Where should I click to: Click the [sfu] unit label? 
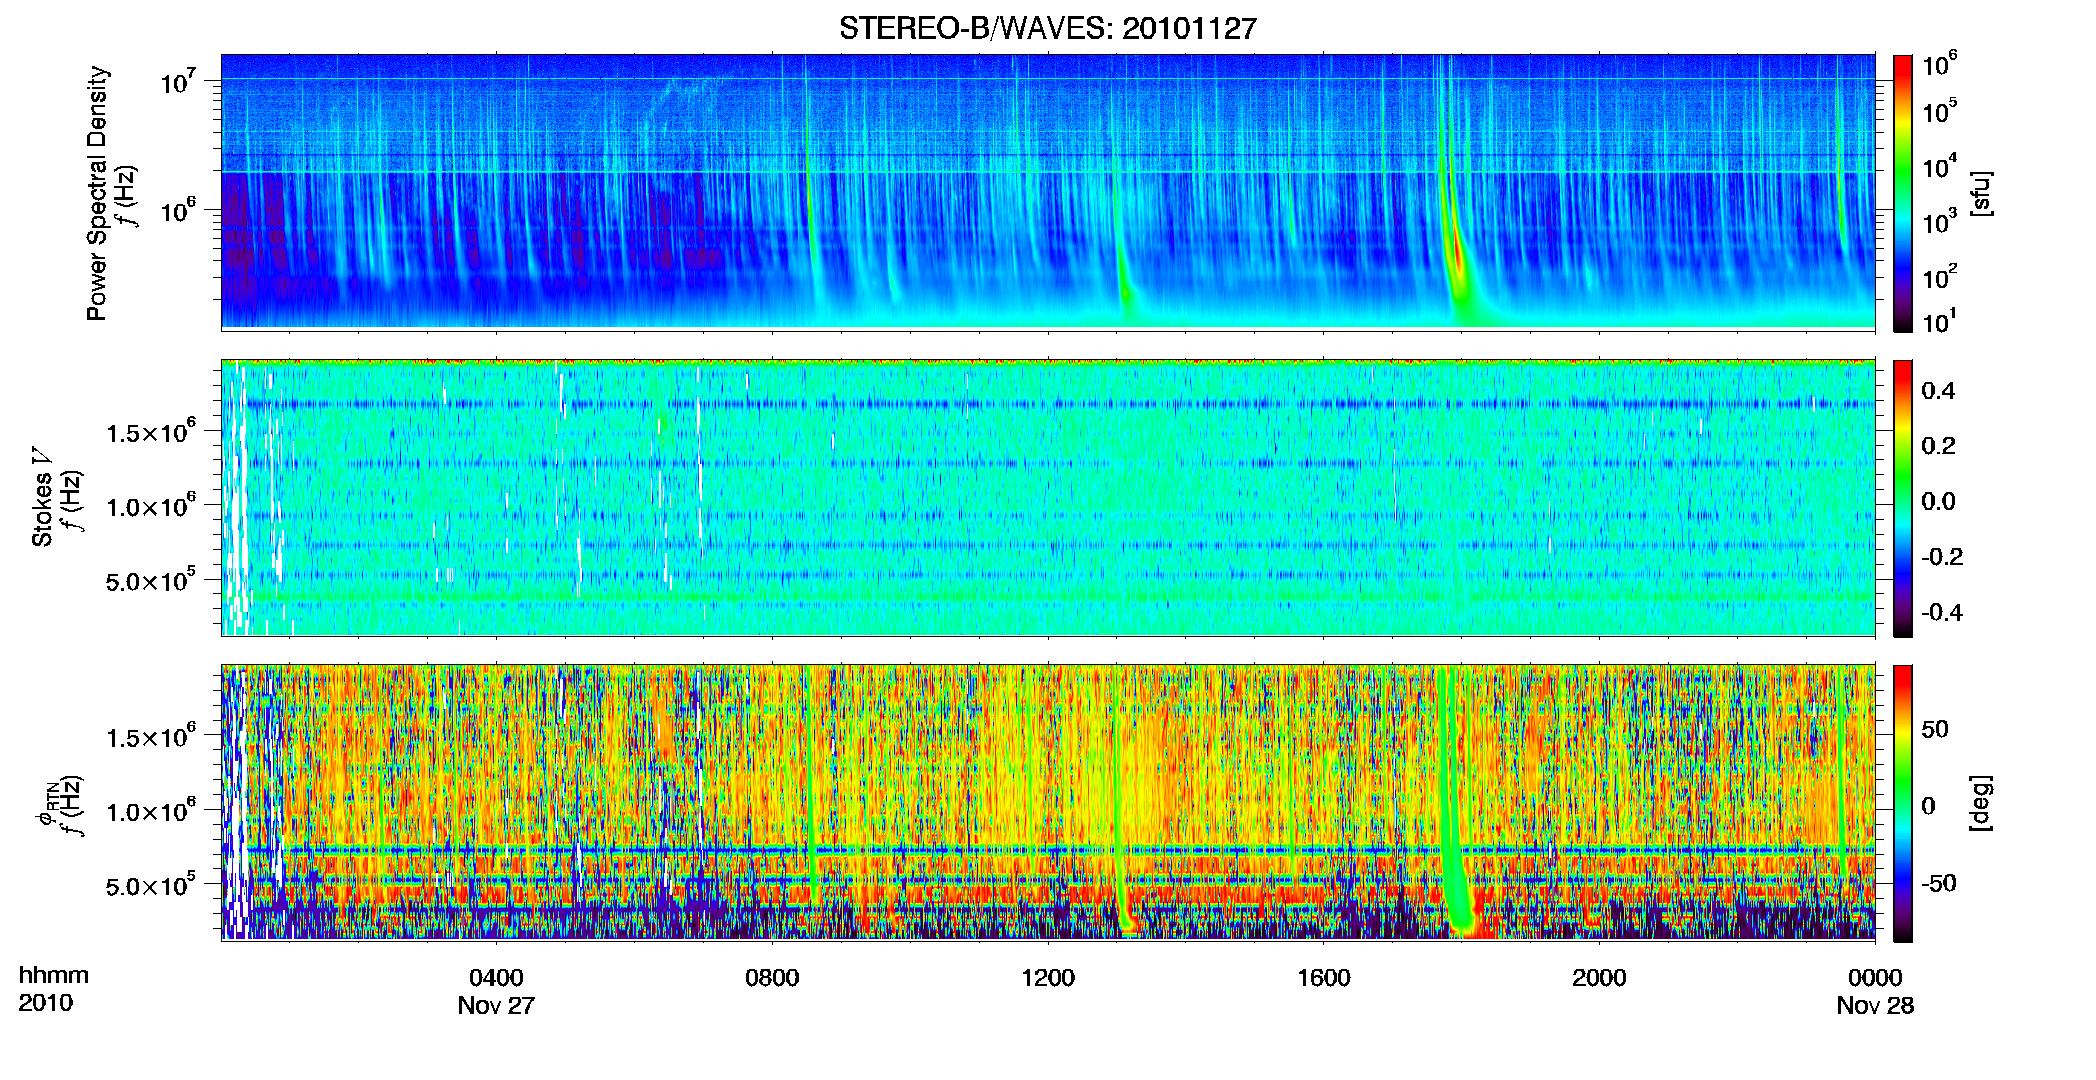[x=1980, y=193]
